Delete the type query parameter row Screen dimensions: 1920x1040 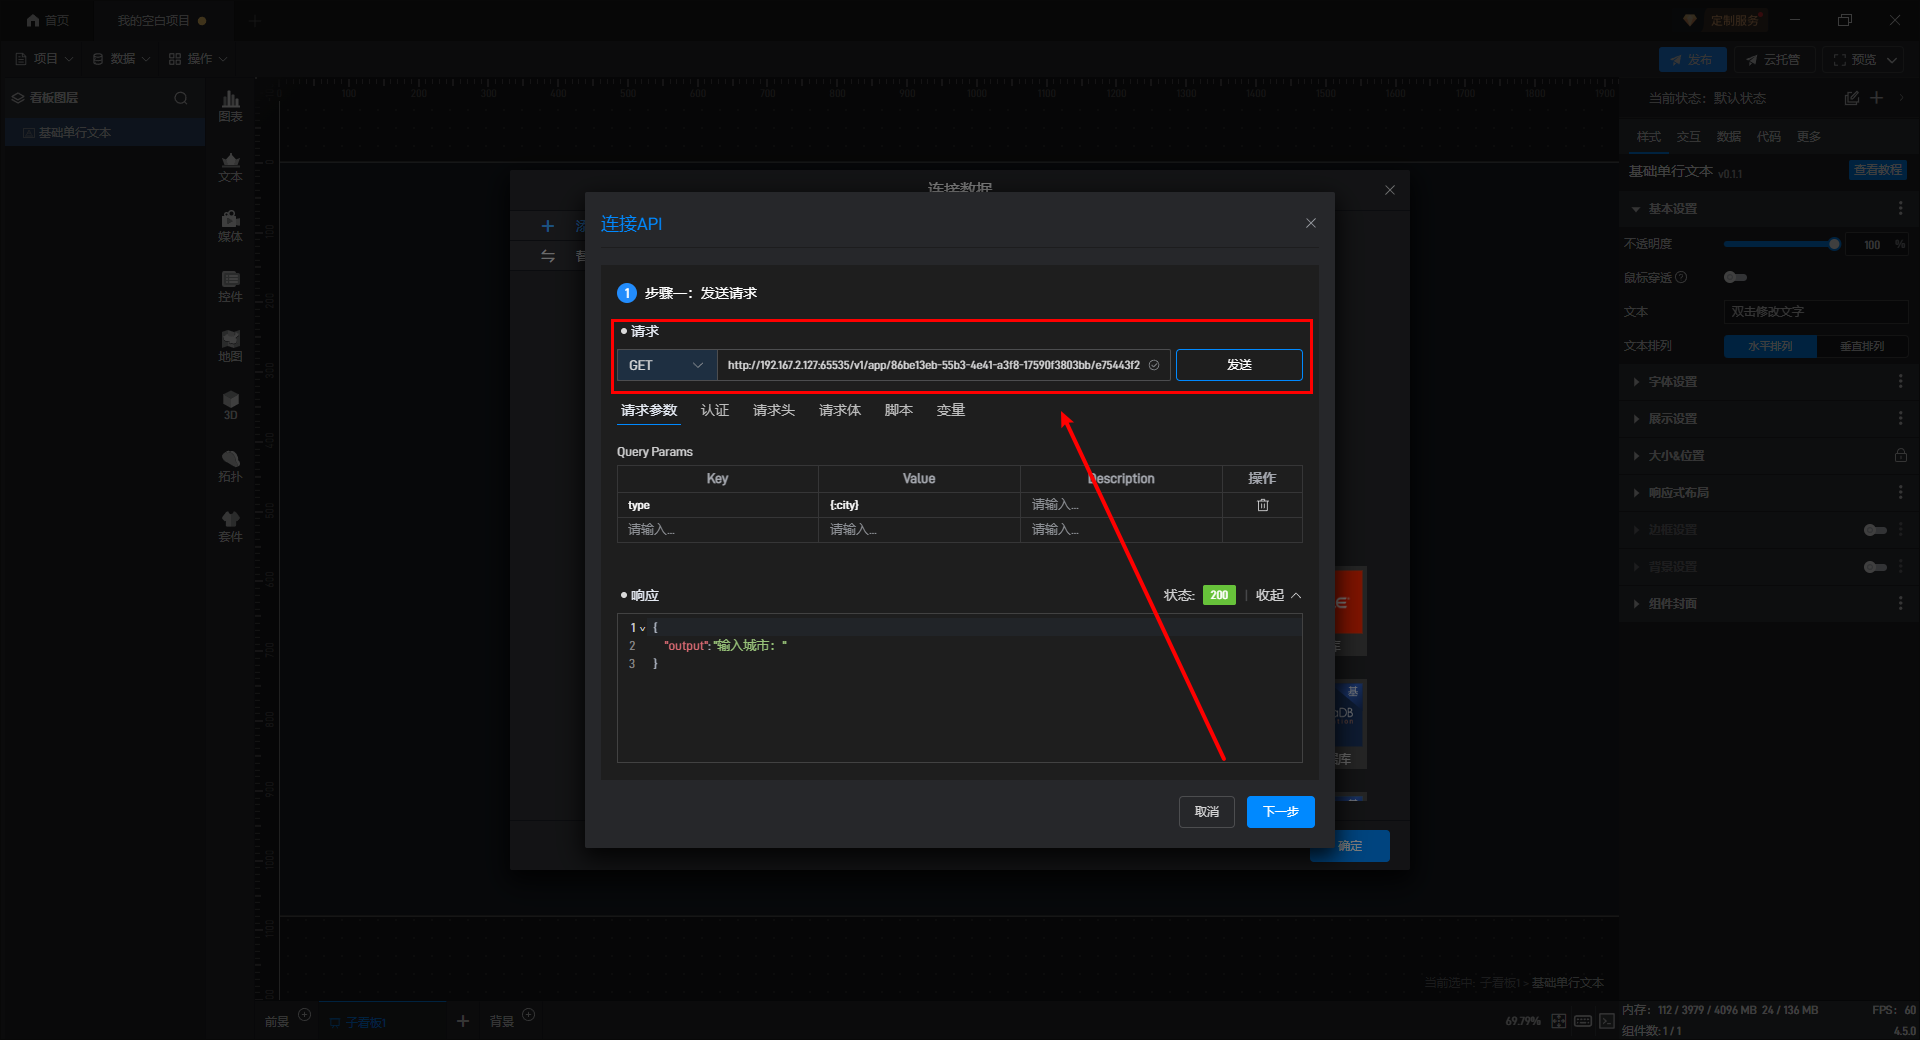coord(1262,505)
